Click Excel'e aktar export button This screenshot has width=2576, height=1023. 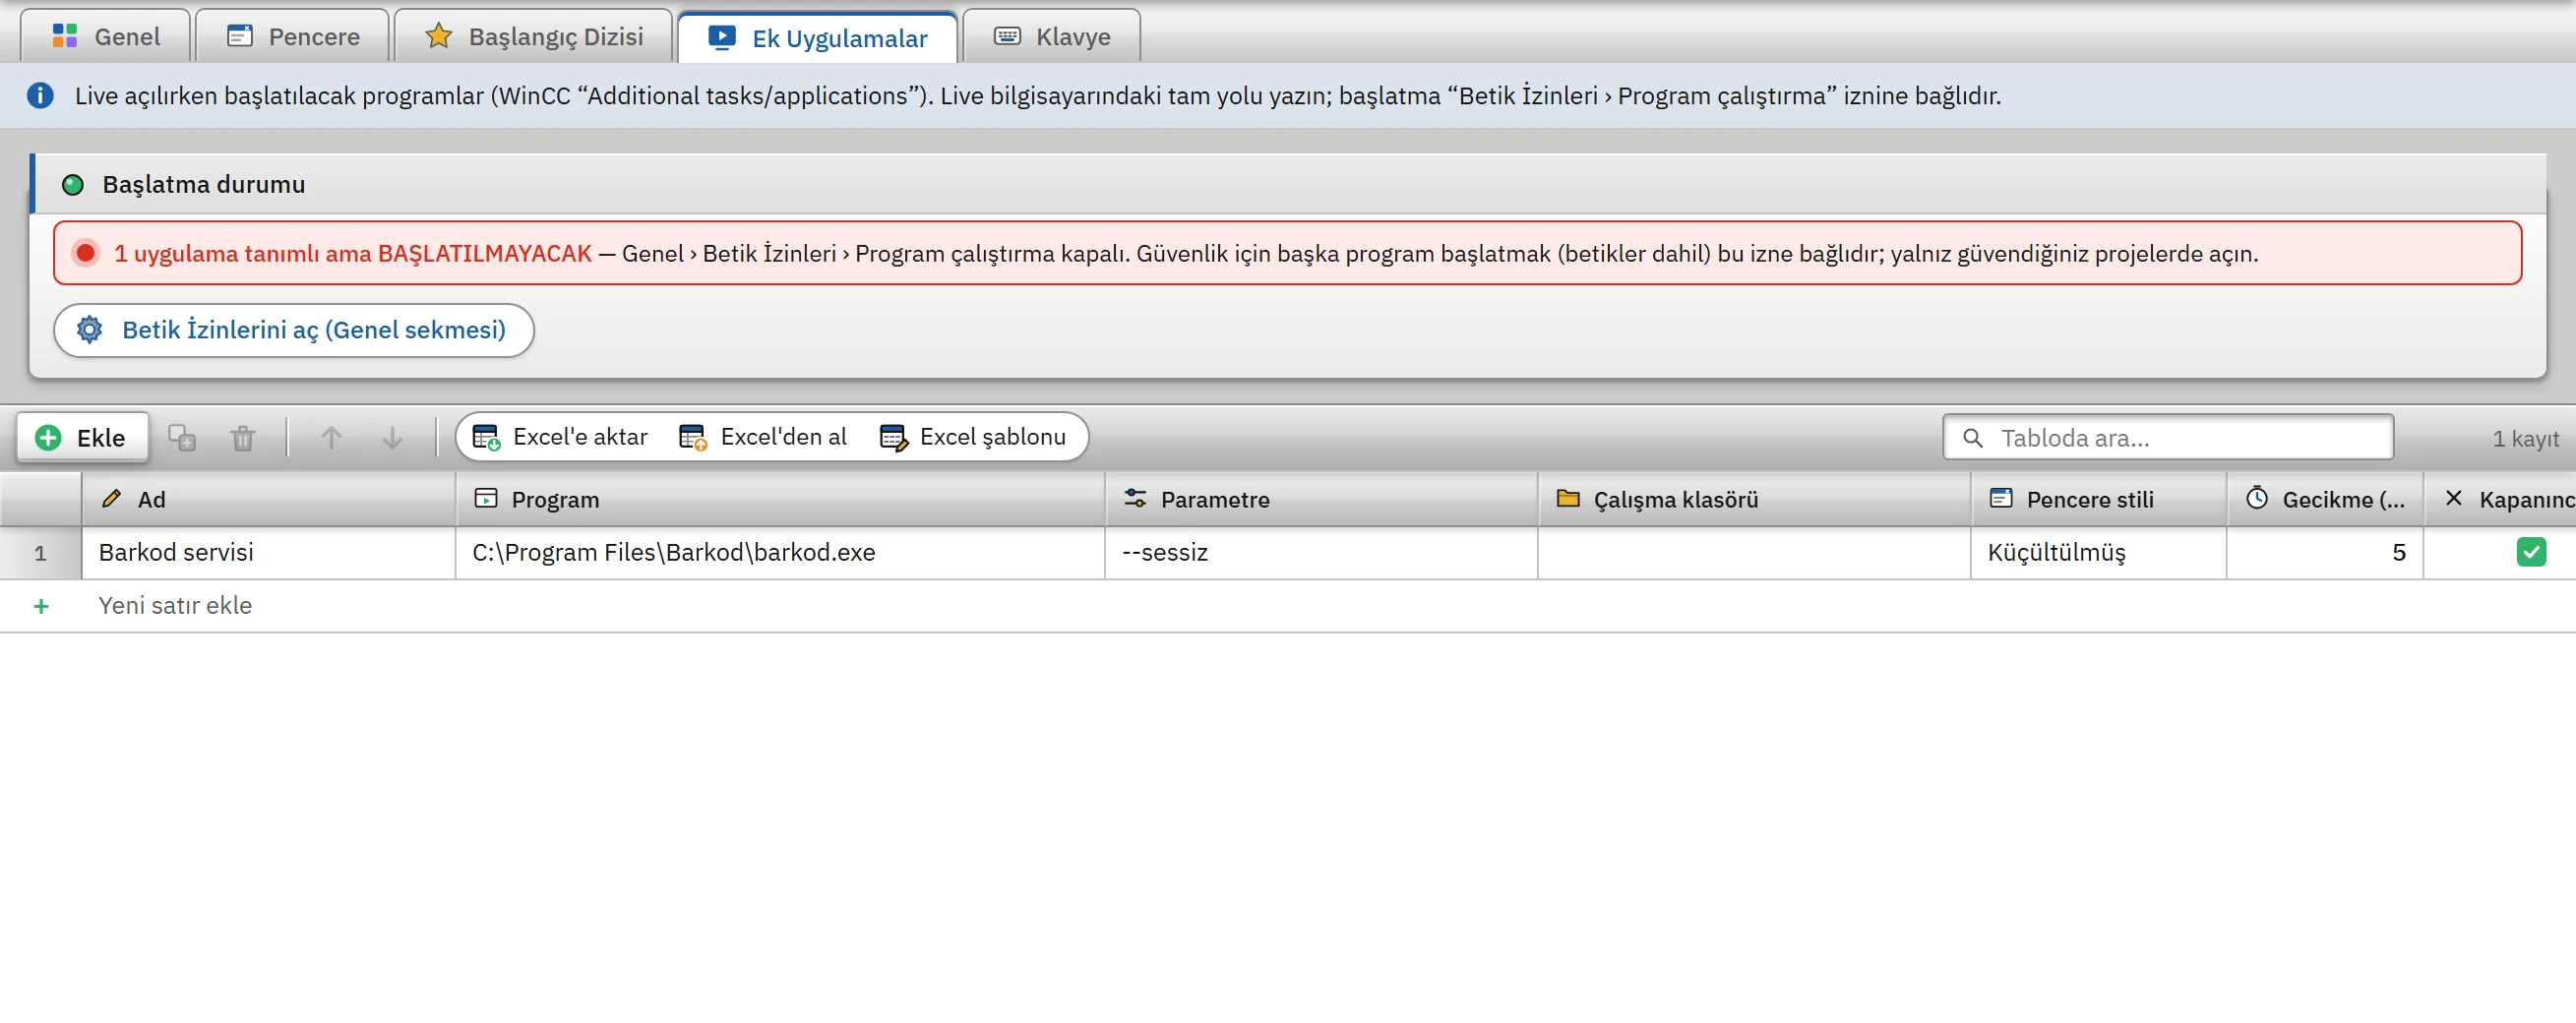[560, 437]
